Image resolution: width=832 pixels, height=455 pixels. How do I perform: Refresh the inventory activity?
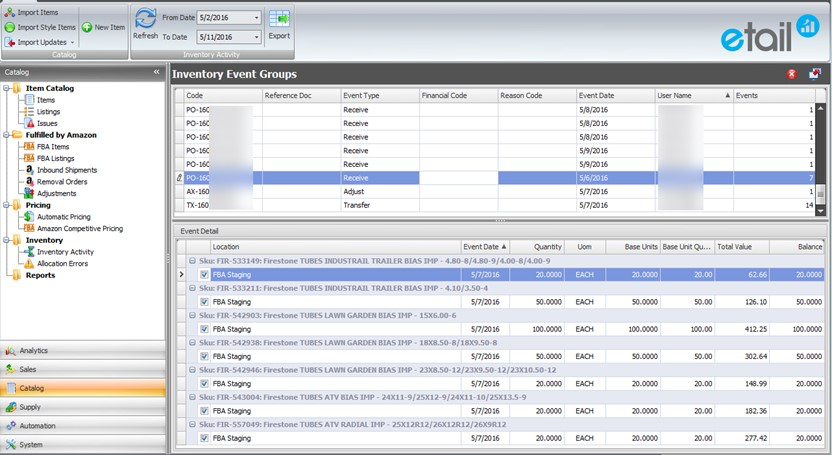[145, 24]
